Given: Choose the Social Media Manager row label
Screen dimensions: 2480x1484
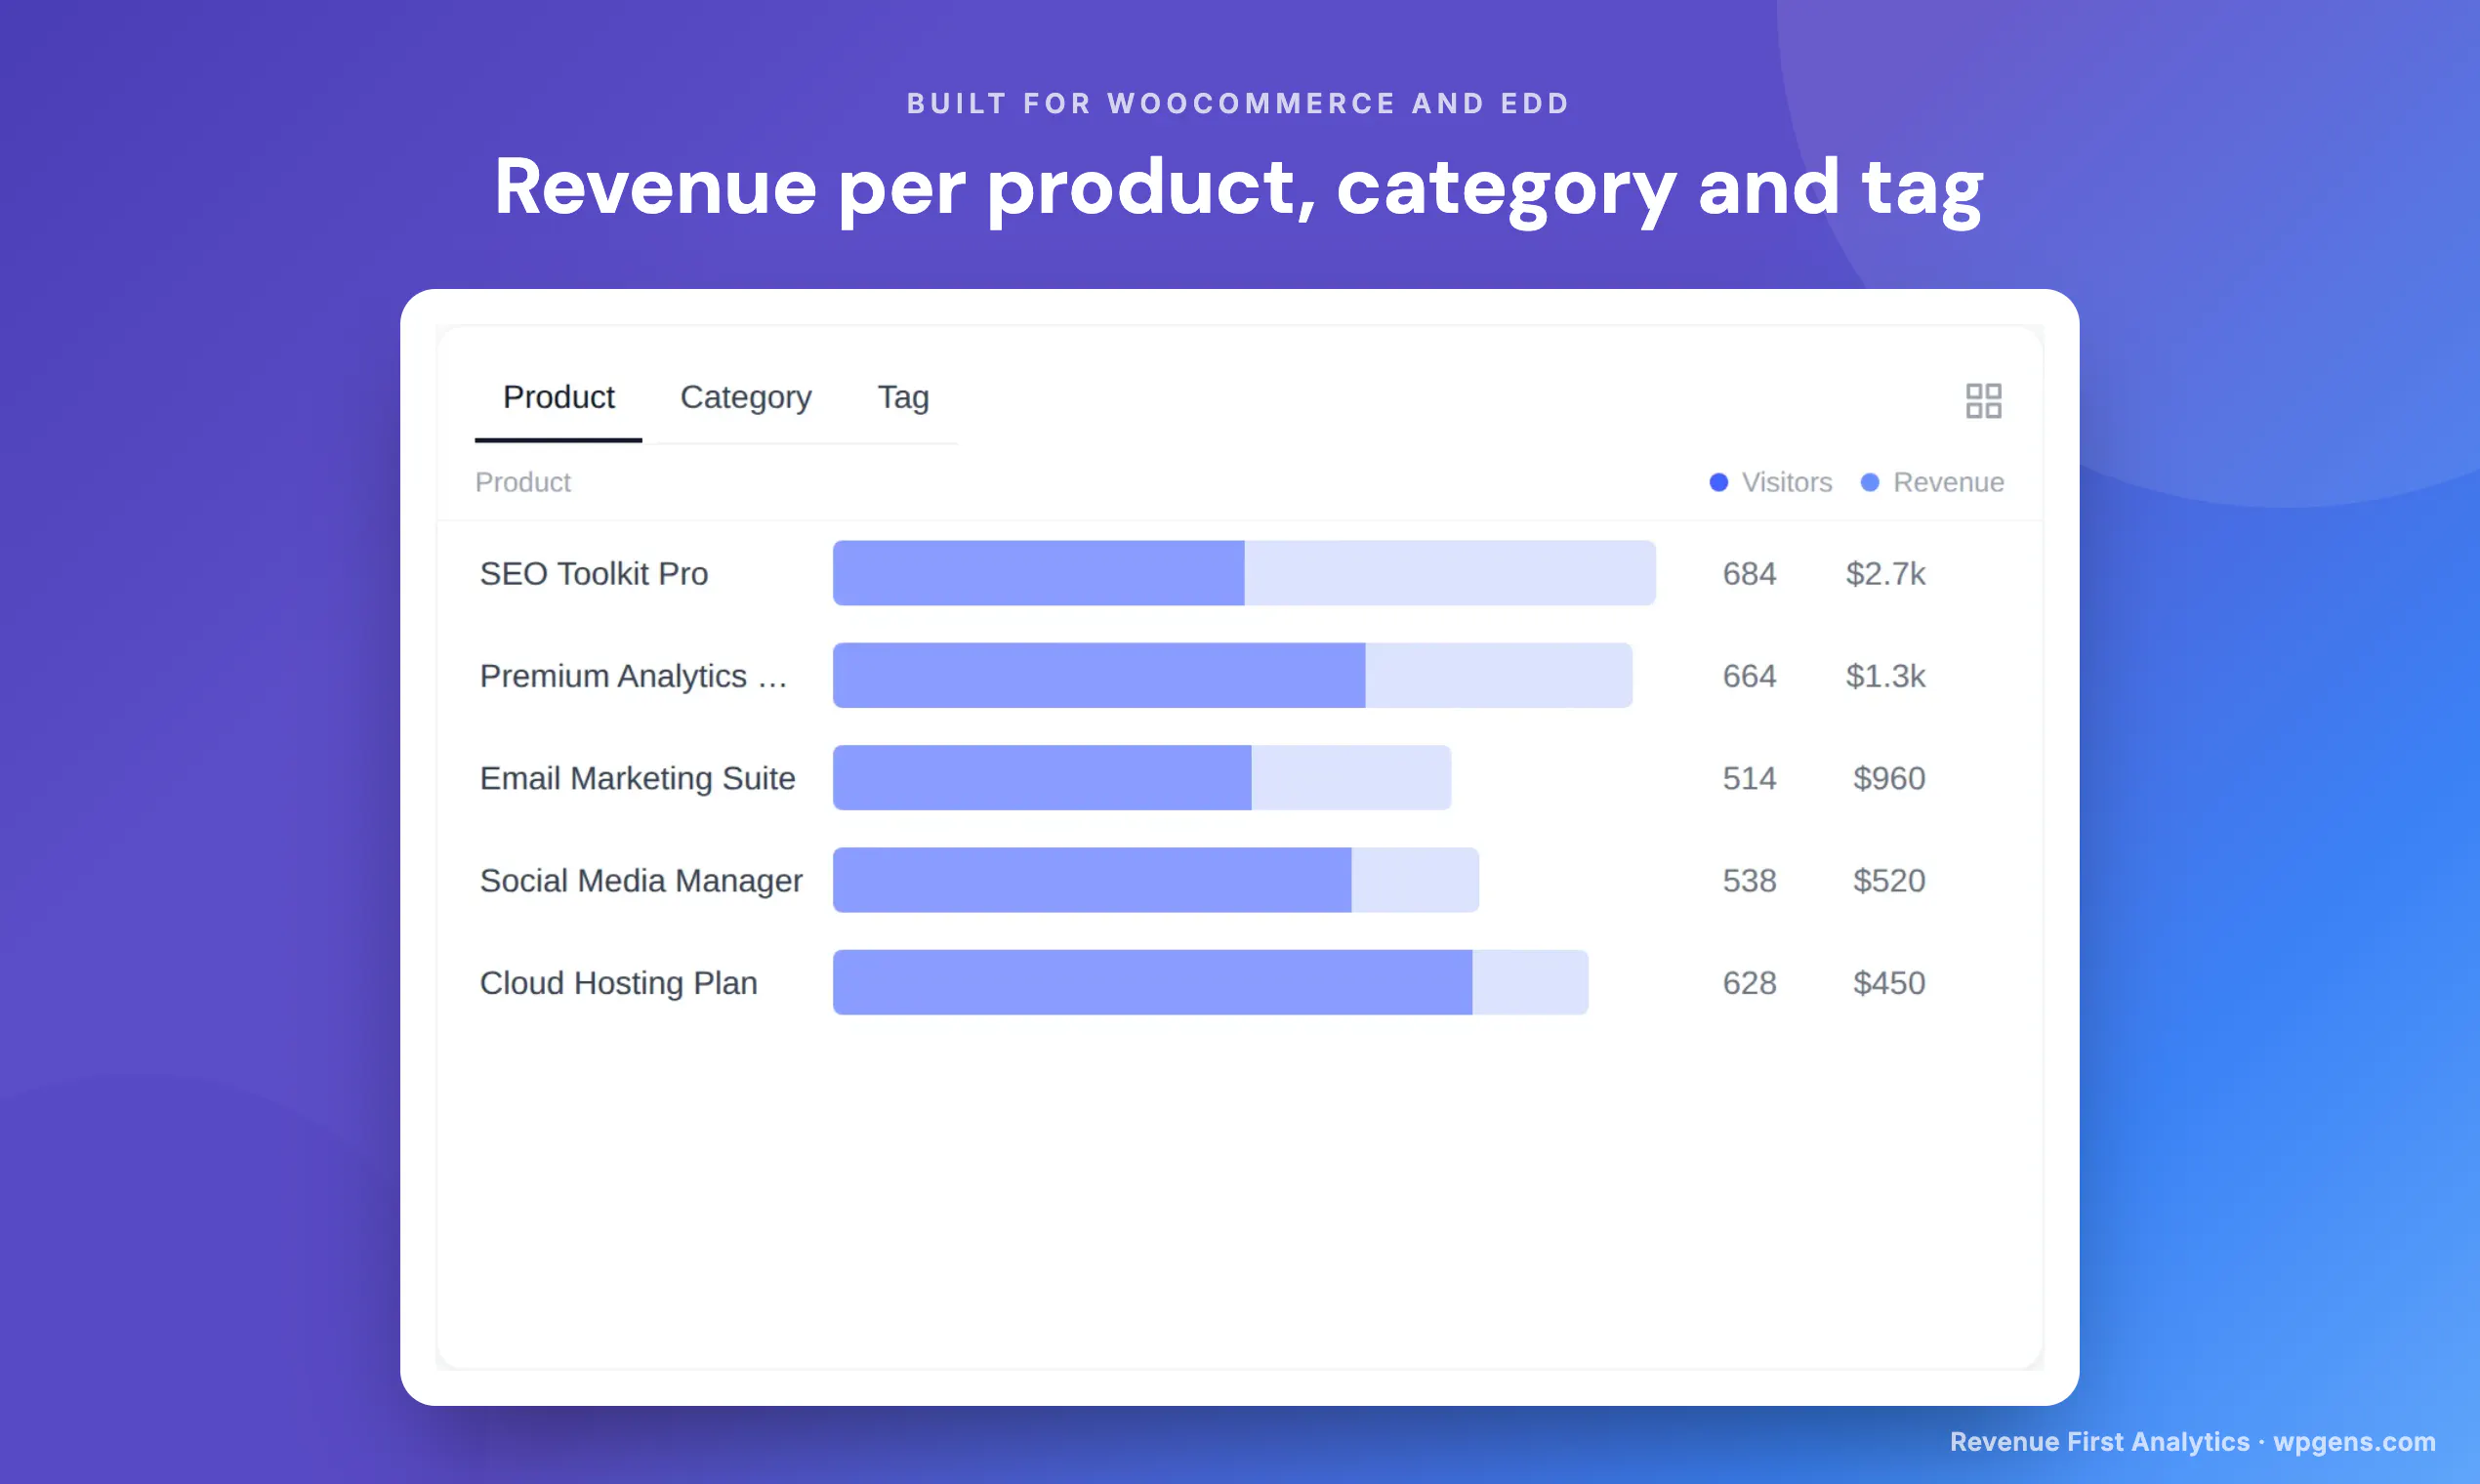Looking at the screenshot, I should click(641, 881).
